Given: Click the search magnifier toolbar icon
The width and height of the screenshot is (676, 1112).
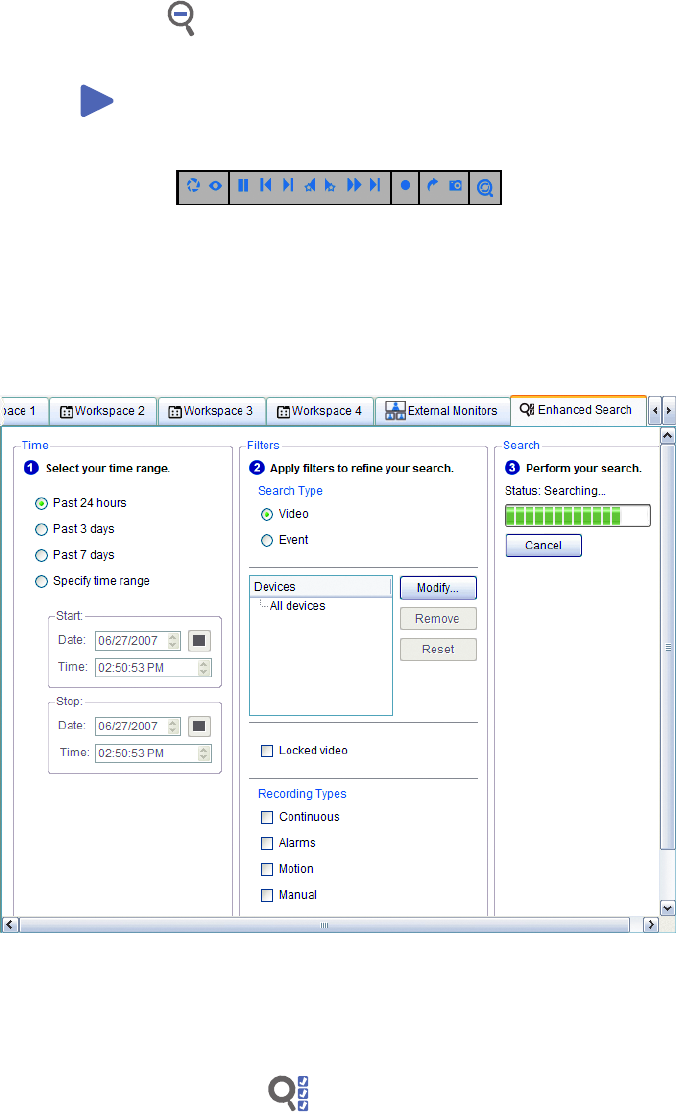Looking at the screenshot, I should point(484,187).
